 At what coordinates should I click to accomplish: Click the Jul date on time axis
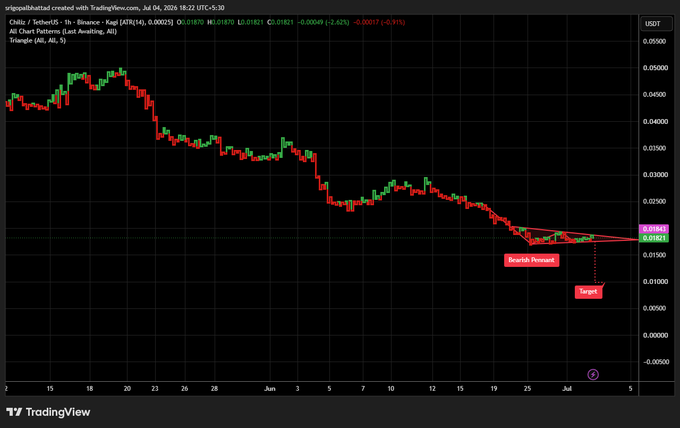click(x=567, y=389)
